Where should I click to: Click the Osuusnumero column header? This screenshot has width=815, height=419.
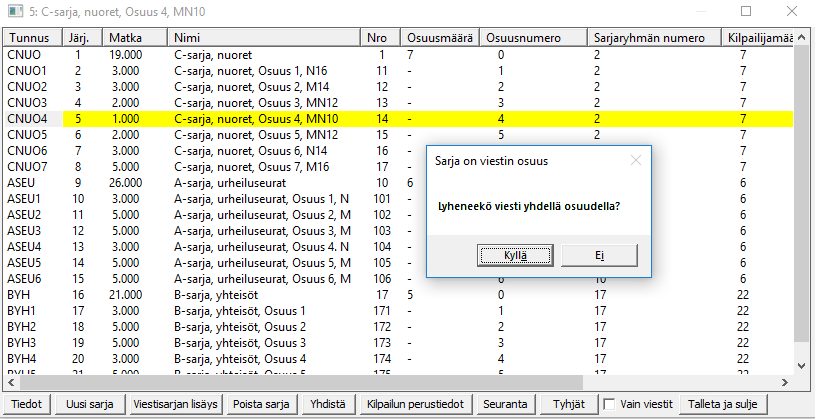tap(530, 37)
